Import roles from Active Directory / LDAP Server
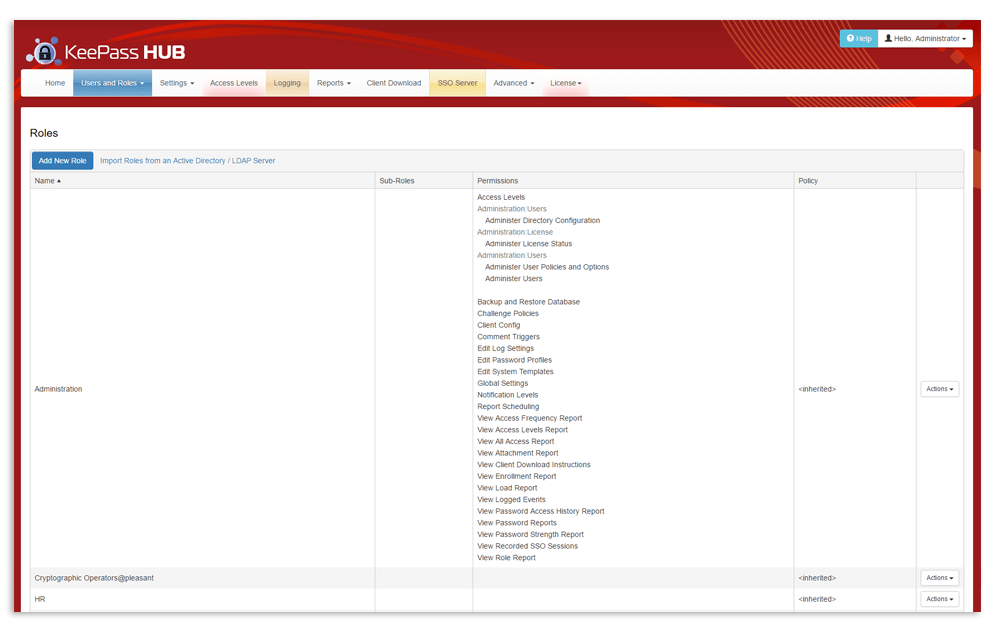 click(188, 161)
